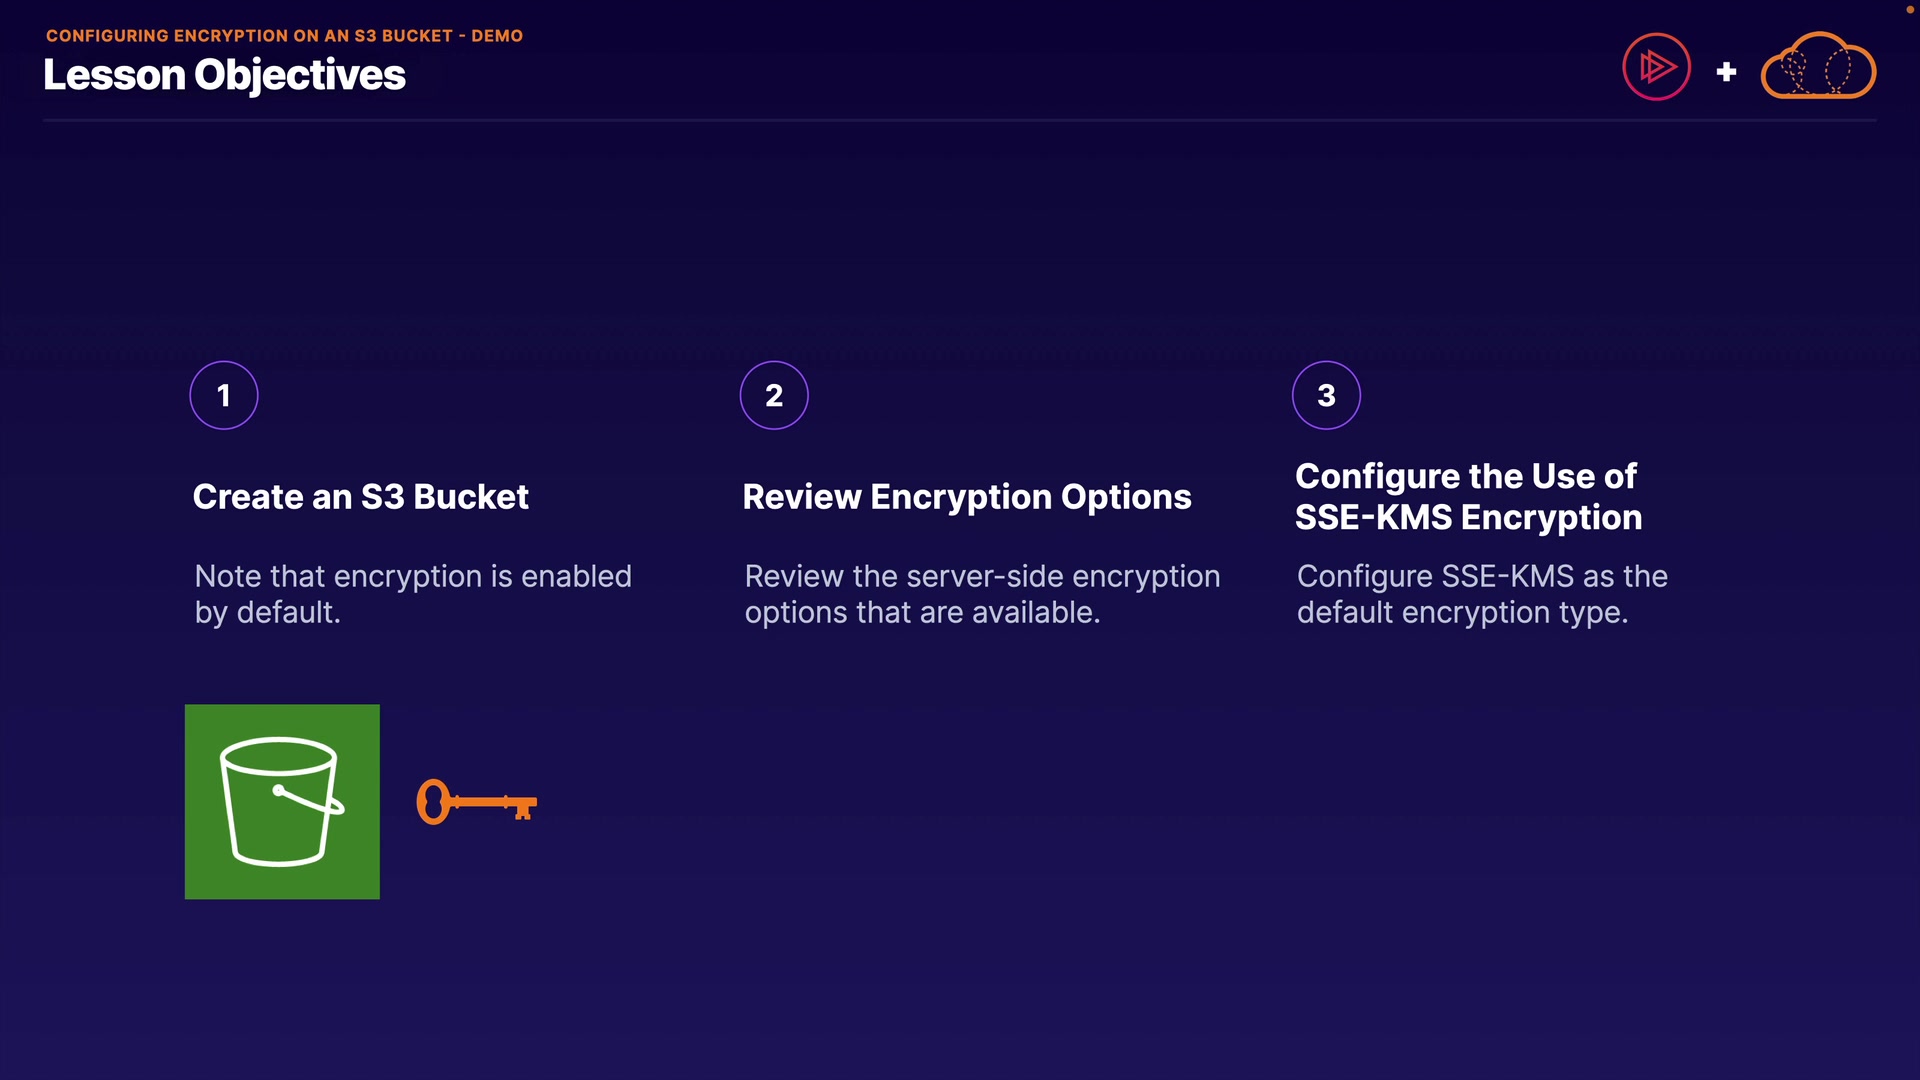Select the Review Encryption Options heading
The image size is (1920, 1080).
[966, 497]
